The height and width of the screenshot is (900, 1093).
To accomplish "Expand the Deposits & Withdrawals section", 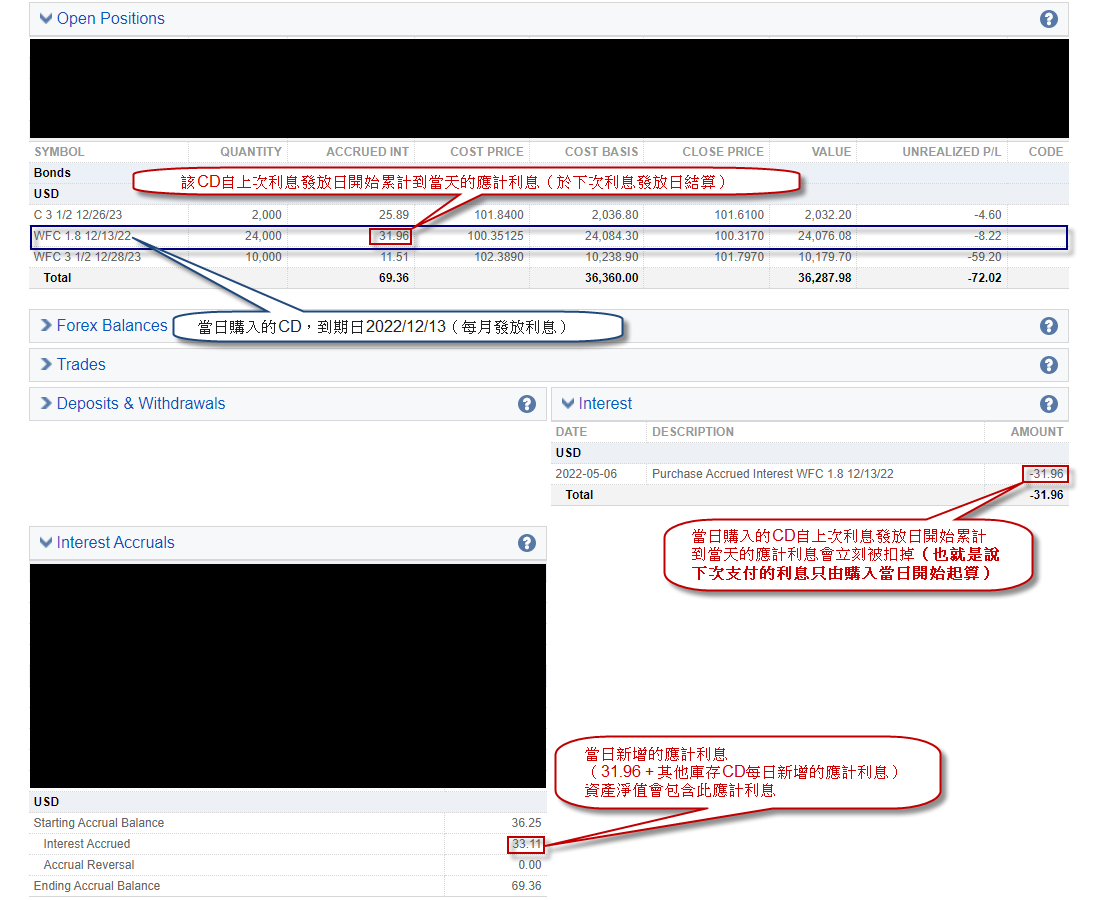I will [46, 404].
